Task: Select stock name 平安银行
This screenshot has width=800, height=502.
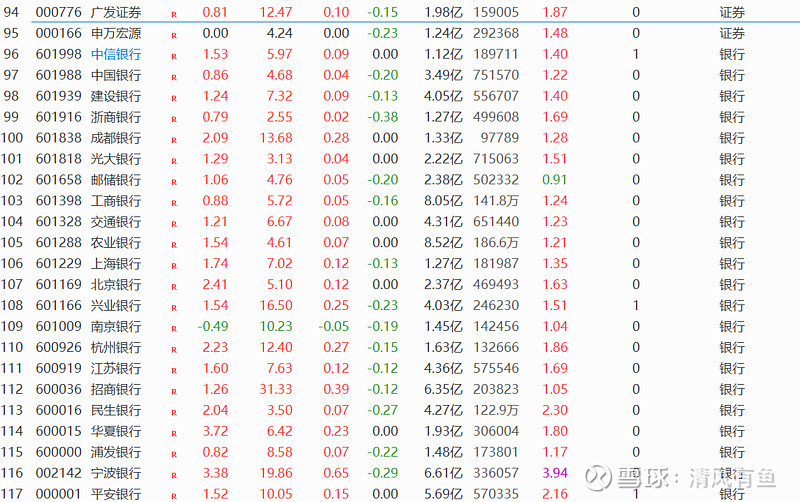Action: click(x=116, y=494)
